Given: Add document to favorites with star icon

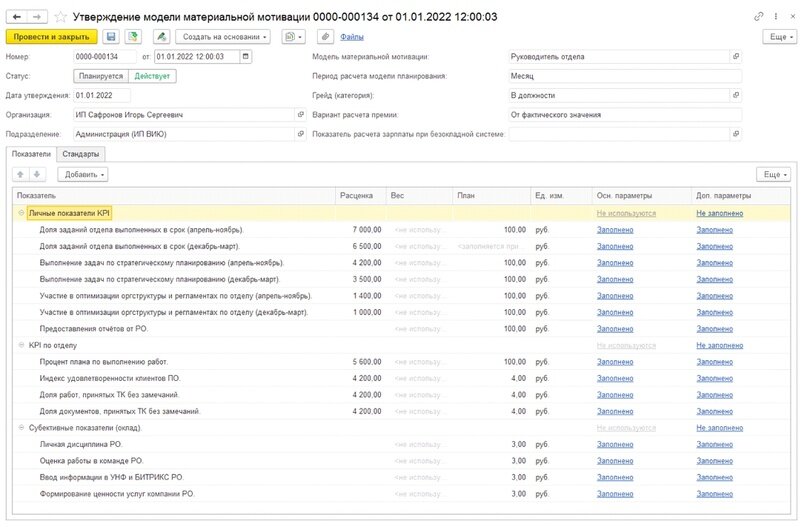Looking at the screenshot, I should pyautogui.click(x=60, y=17).
